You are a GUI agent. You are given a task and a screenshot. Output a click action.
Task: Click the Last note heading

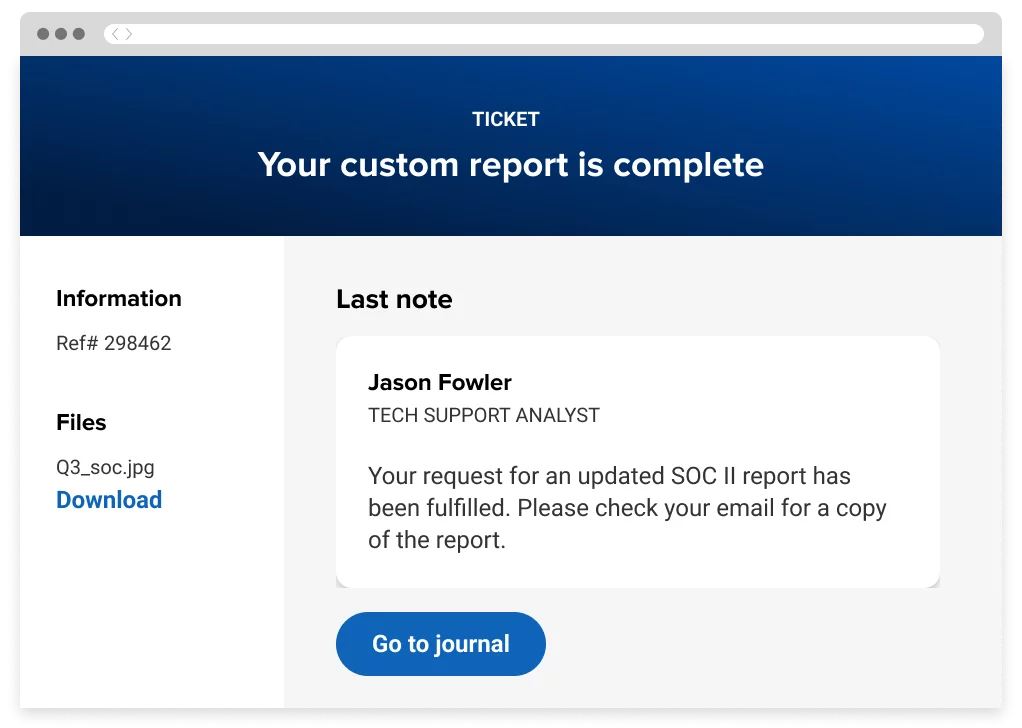coord(394,299)
